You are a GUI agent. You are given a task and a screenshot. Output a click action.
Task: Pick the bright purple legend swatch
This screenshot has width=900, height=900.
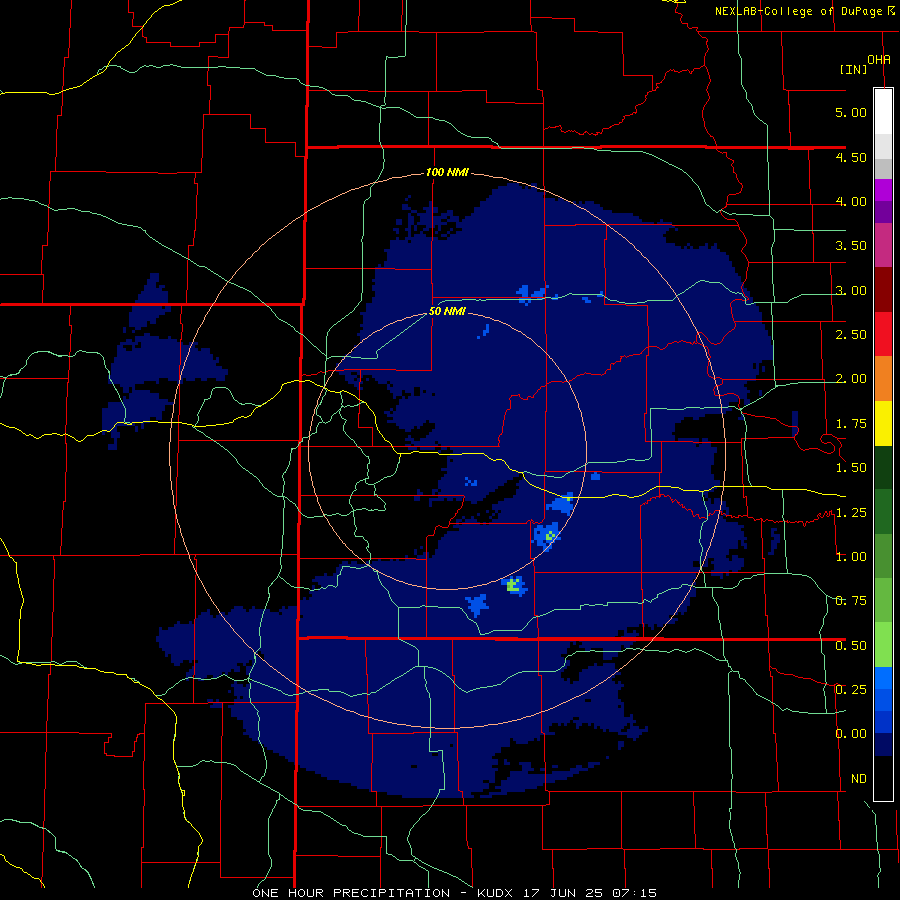pyautogui.click(x=883, y=190)
